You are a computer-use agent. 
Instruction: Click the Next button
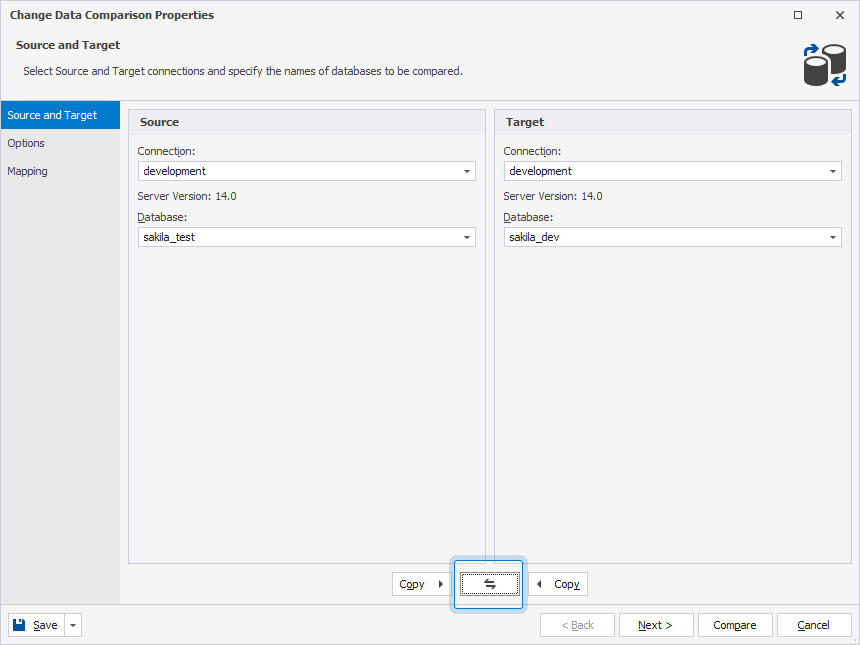coord(656,624)
